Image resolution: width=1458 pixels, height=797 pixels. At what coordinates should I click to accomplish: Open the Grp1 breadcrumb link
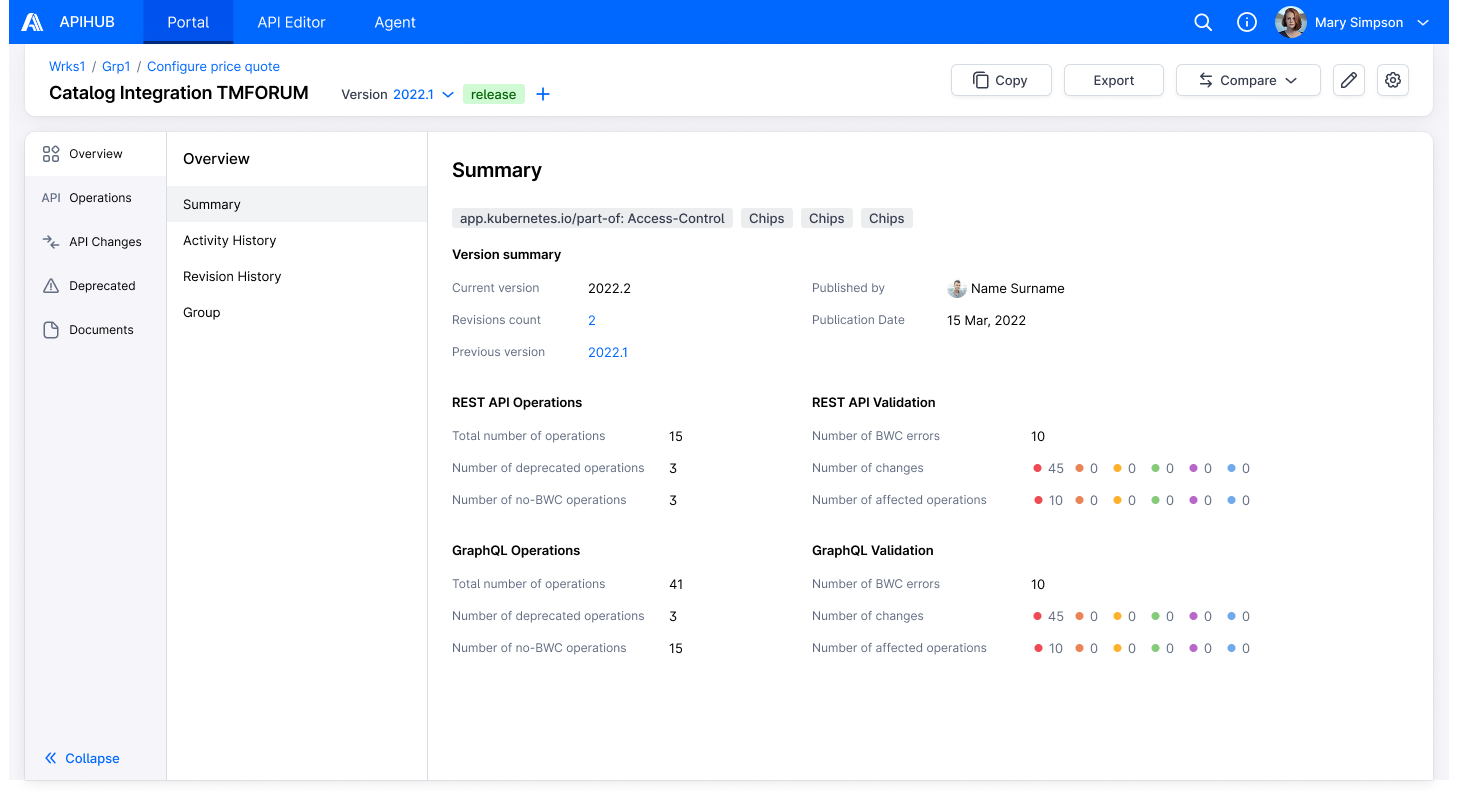click(x=116, y=67)
